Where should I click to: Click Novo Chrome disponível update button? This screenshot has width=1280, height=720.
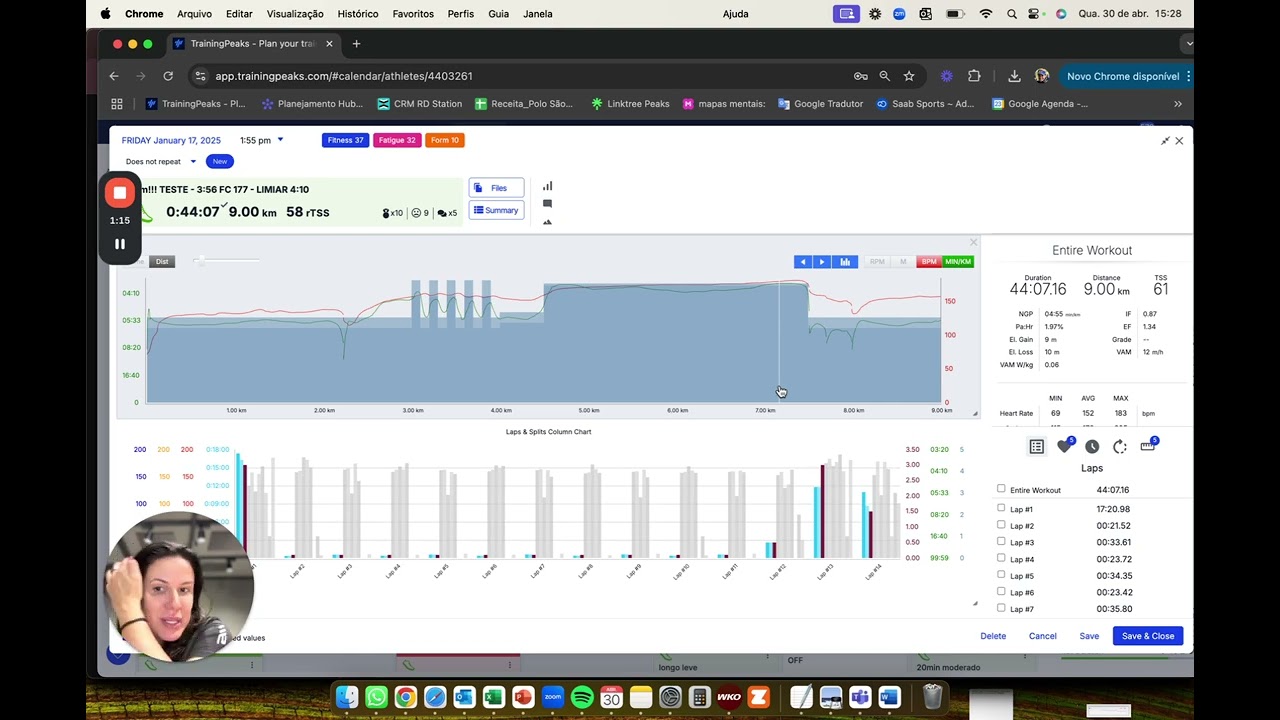[x=1128, y=76]
